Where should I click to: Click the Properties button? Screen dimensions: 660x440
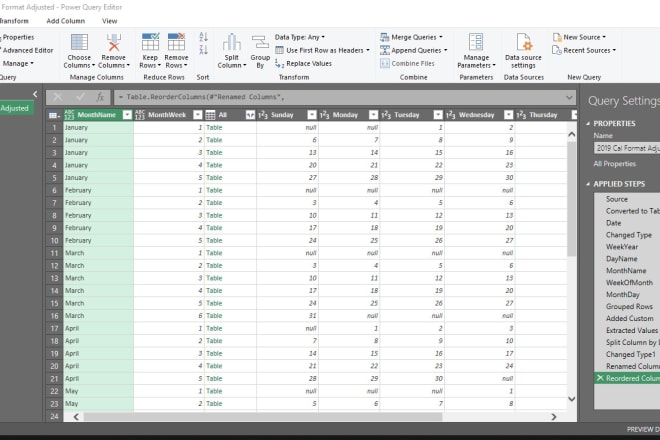18,37
